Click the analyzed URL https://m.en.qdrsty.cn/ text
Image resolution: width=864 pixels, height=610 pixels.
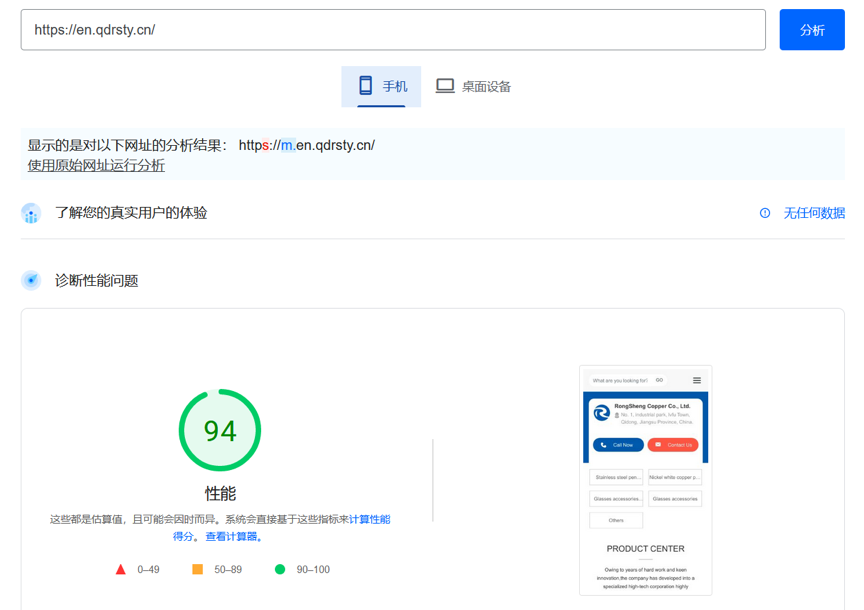click(306, 144)
